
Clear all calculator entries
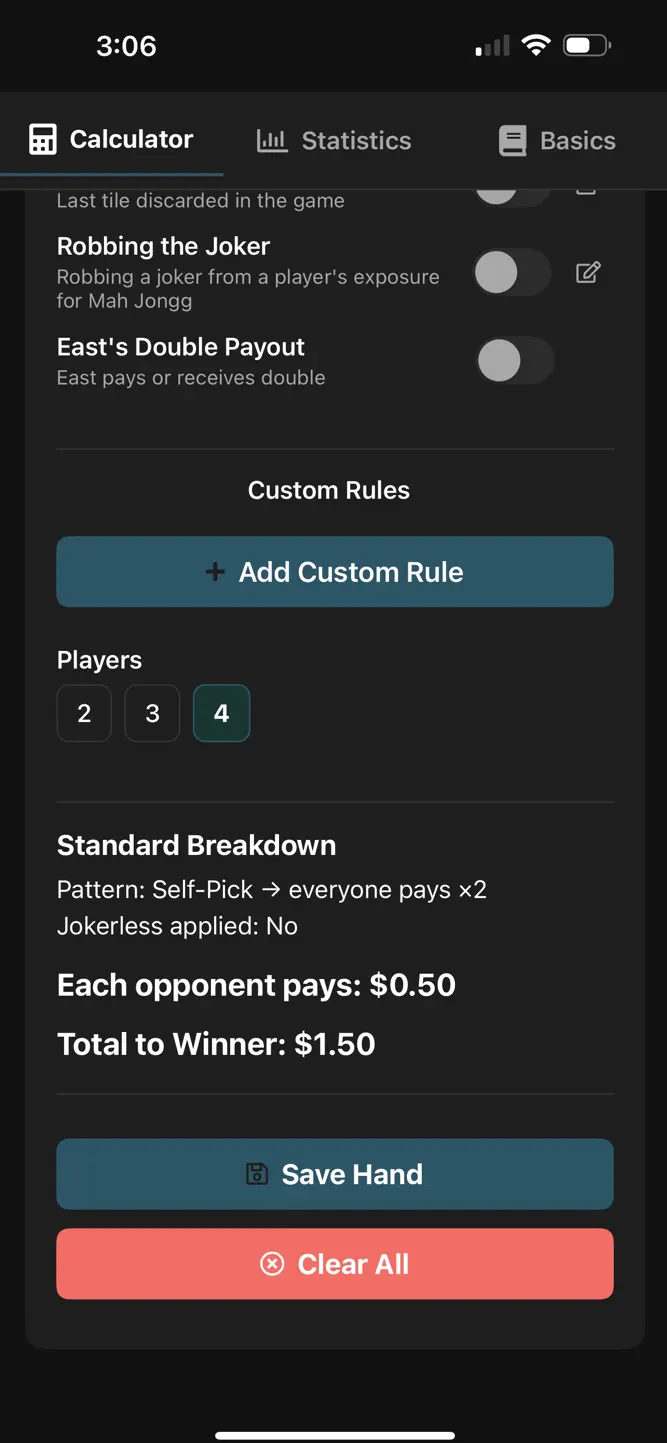[x=335, y=1264]
